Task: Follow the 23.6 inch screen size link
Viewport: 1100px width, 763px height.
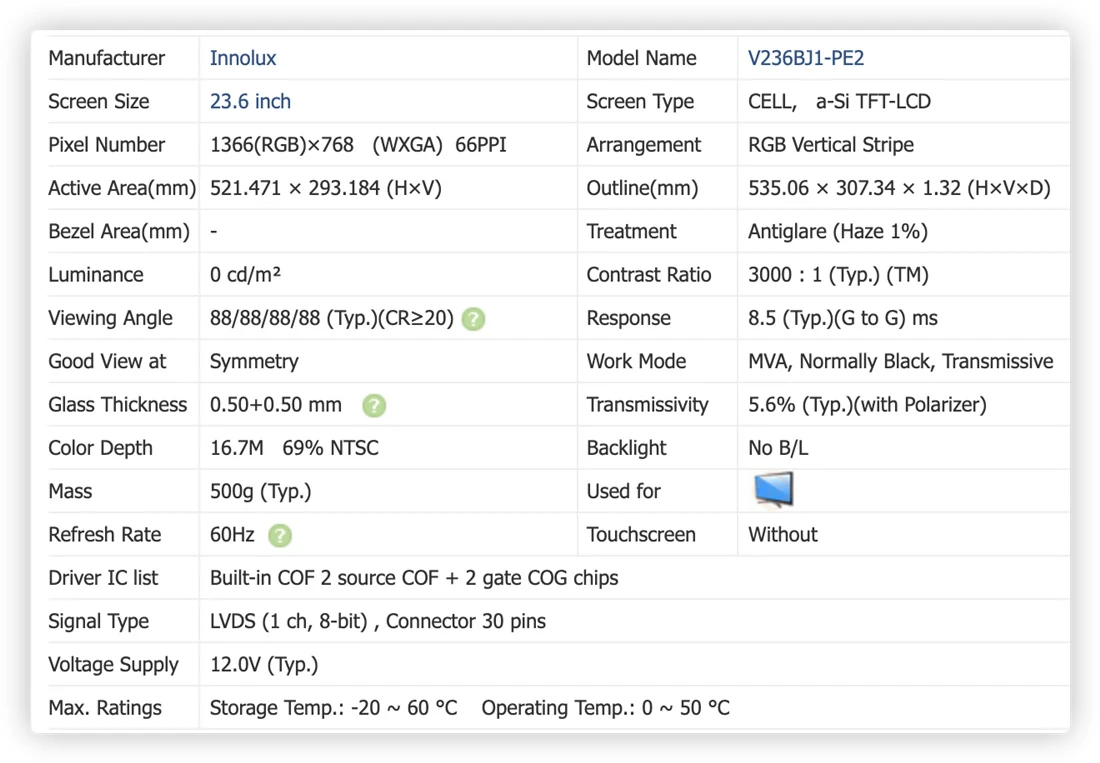Action: (x=250, y=102)
